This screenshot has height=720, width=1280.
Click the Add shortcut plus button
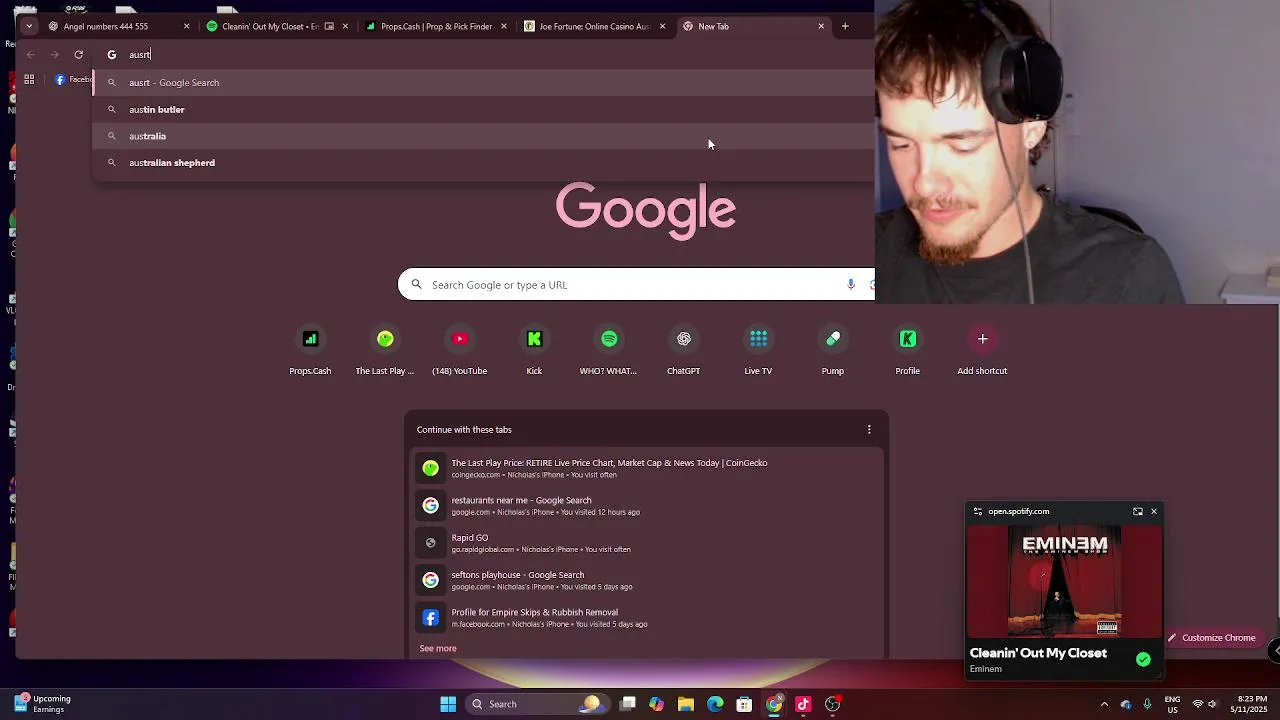click(x=982, y=339)
